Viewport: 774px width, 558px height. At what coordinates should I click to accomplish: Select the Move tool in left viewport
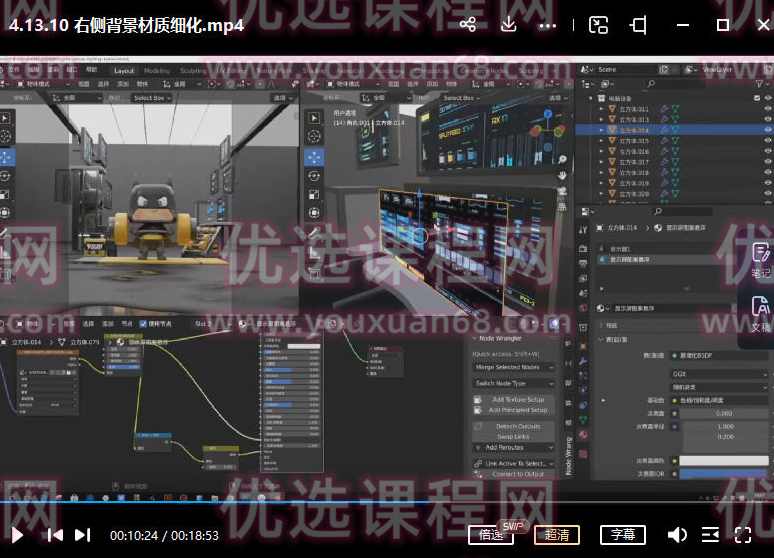(6, 158)
